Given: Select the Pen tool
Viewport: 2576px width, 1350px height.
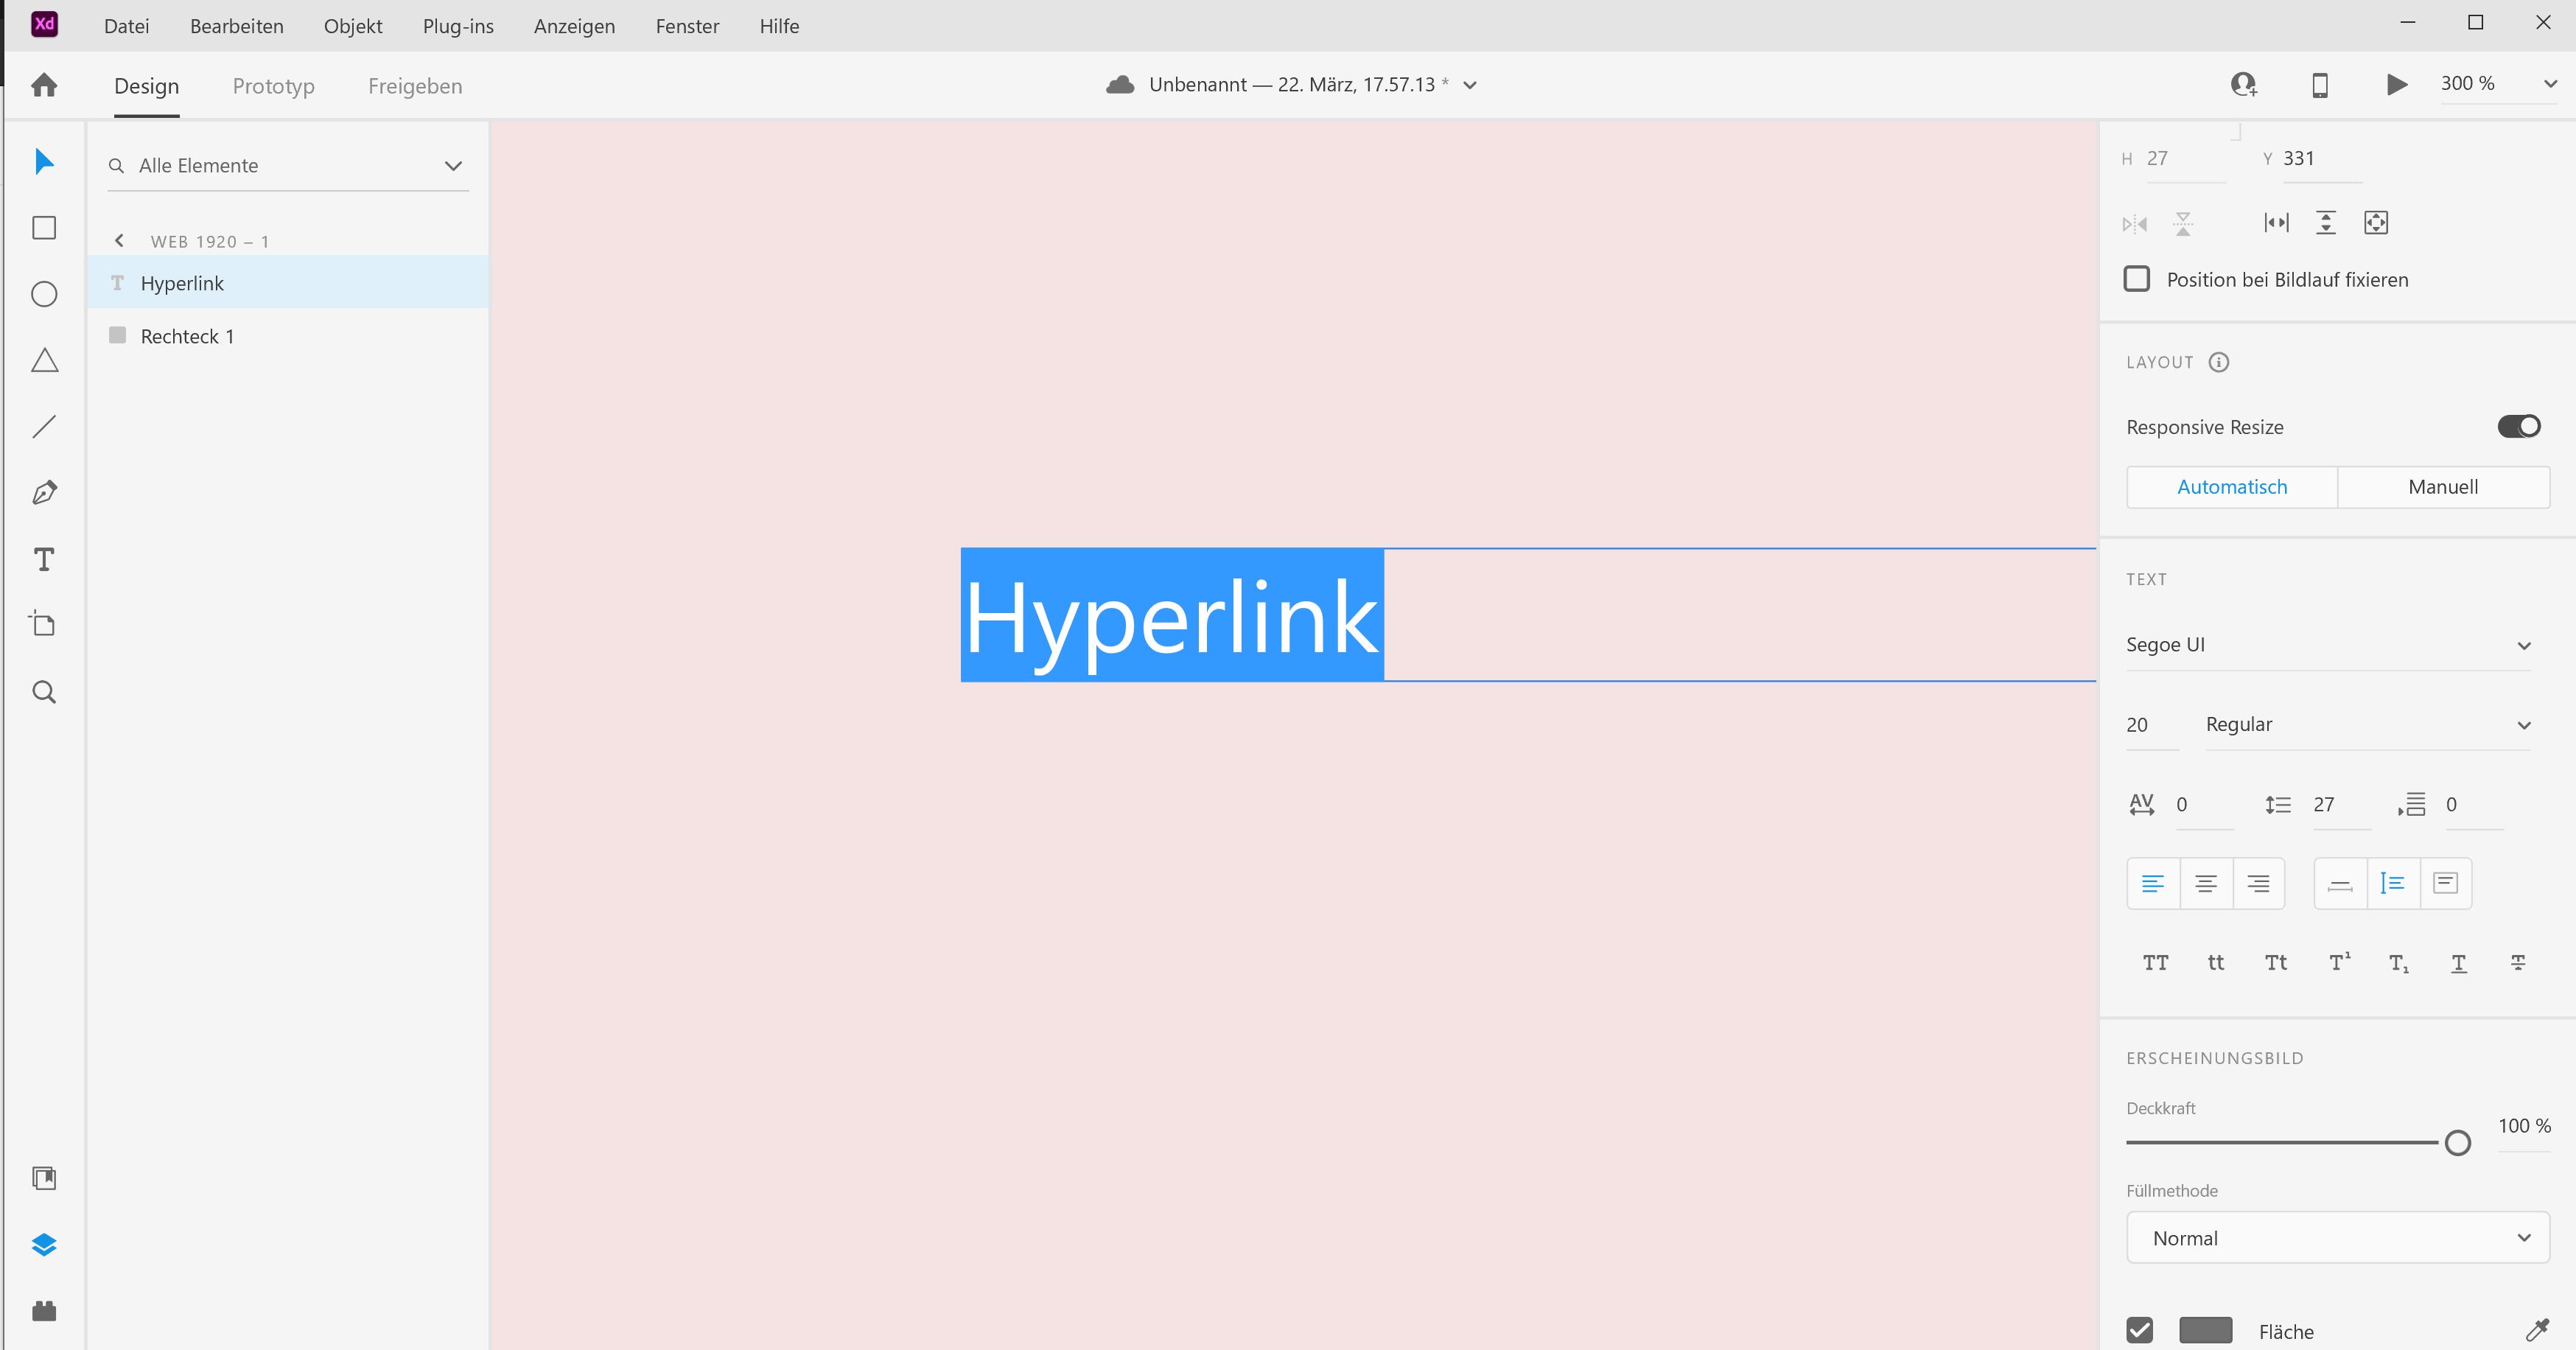Looking at the screenshot, I should (43, 492).
